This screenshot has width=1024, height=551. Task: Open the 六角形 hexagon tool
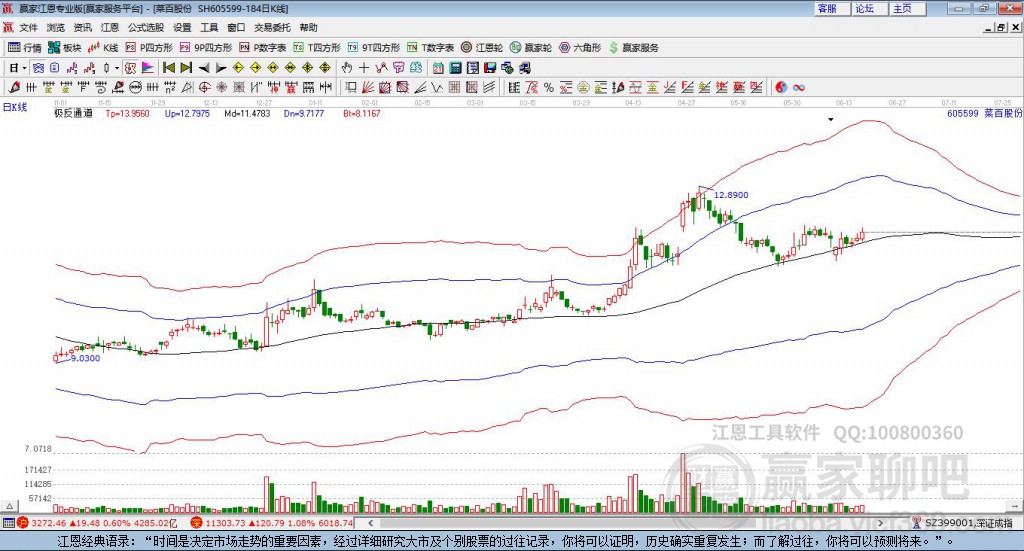580,48
